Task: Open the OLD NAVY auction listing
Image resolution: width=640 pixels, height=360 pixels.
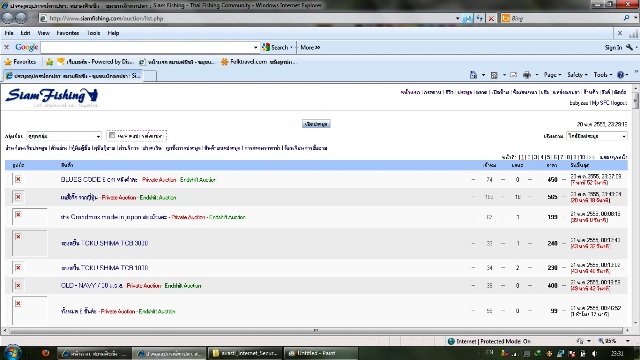Action: click(x=92, y=286)
